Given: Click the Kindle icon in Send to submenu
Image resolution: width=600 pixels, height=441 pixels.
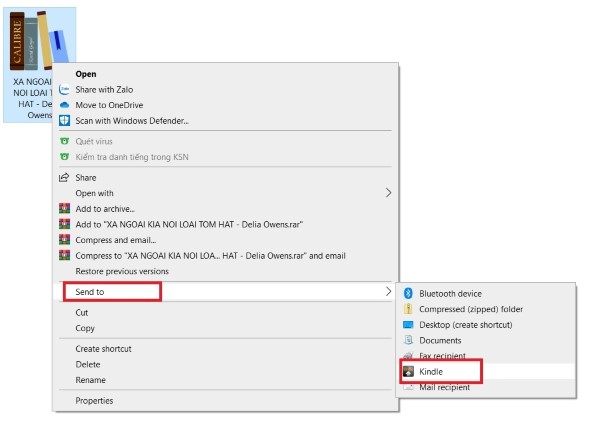Looking at the screenshot, I should tap(407, 371).
